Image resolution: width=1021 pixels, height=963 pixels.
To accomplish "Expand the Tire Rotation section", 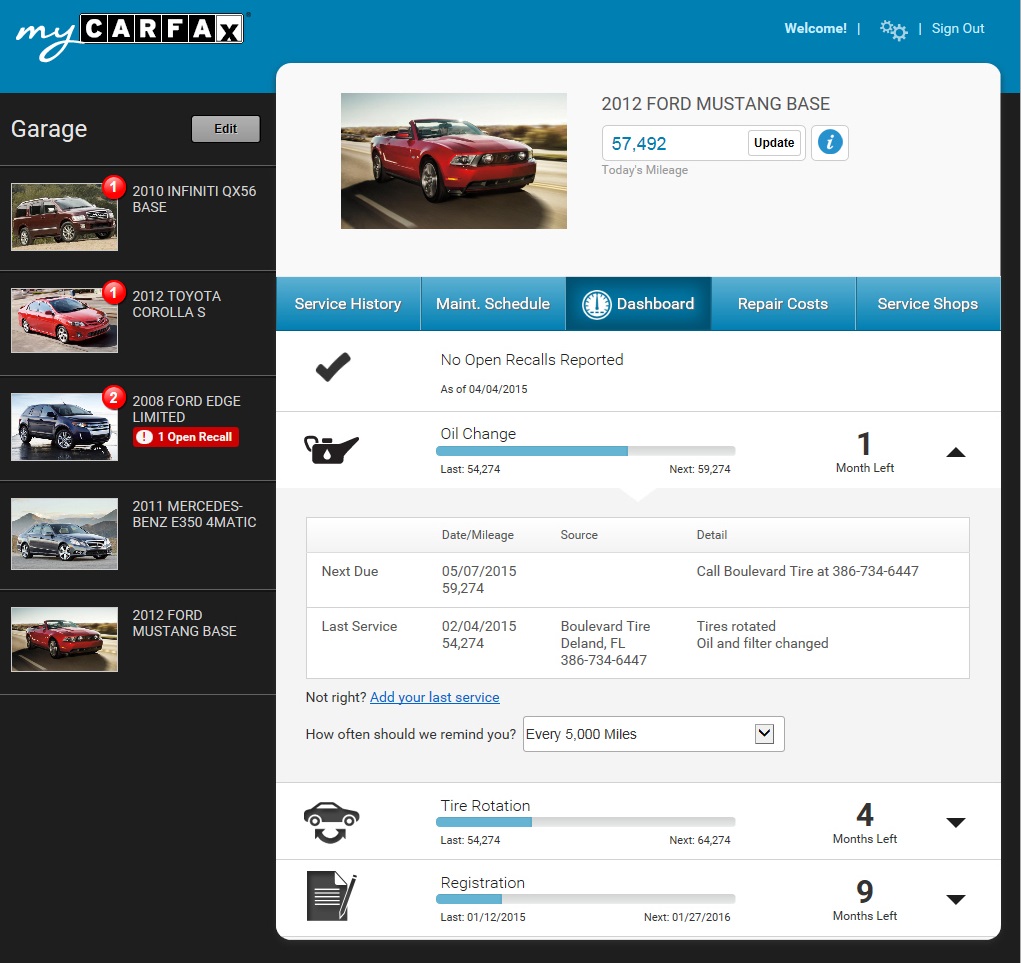I will [x=955, y=822].
